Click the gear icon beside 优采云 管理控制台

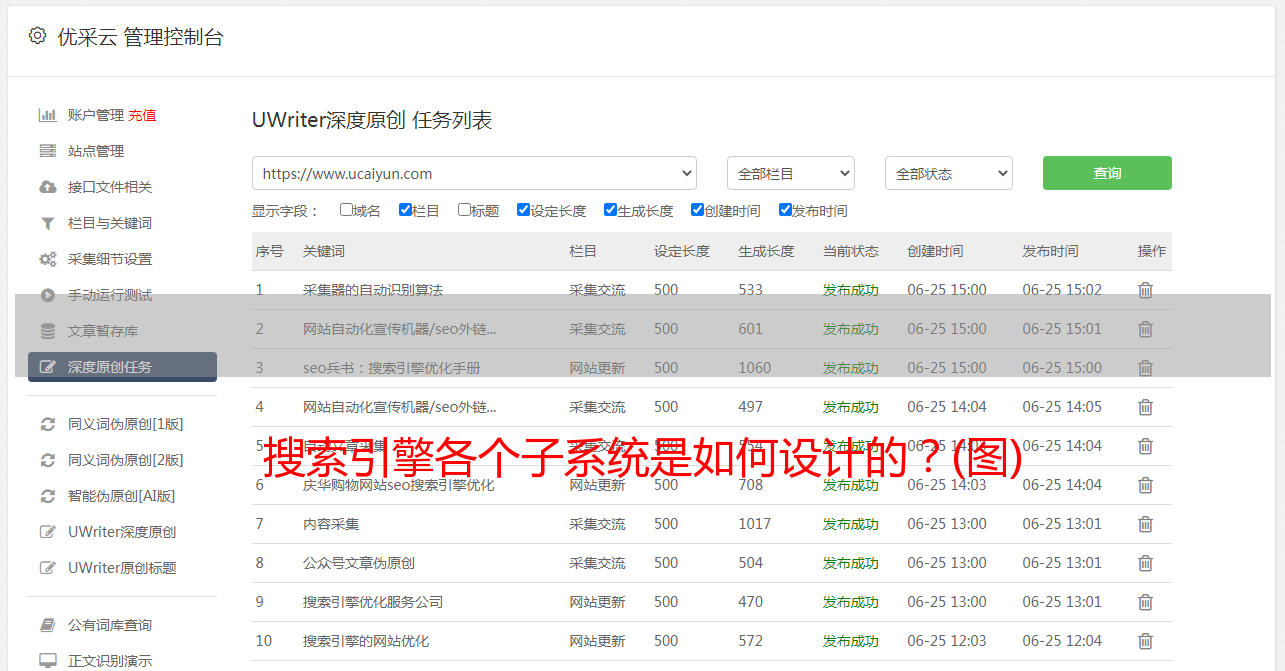click(37, 36)
